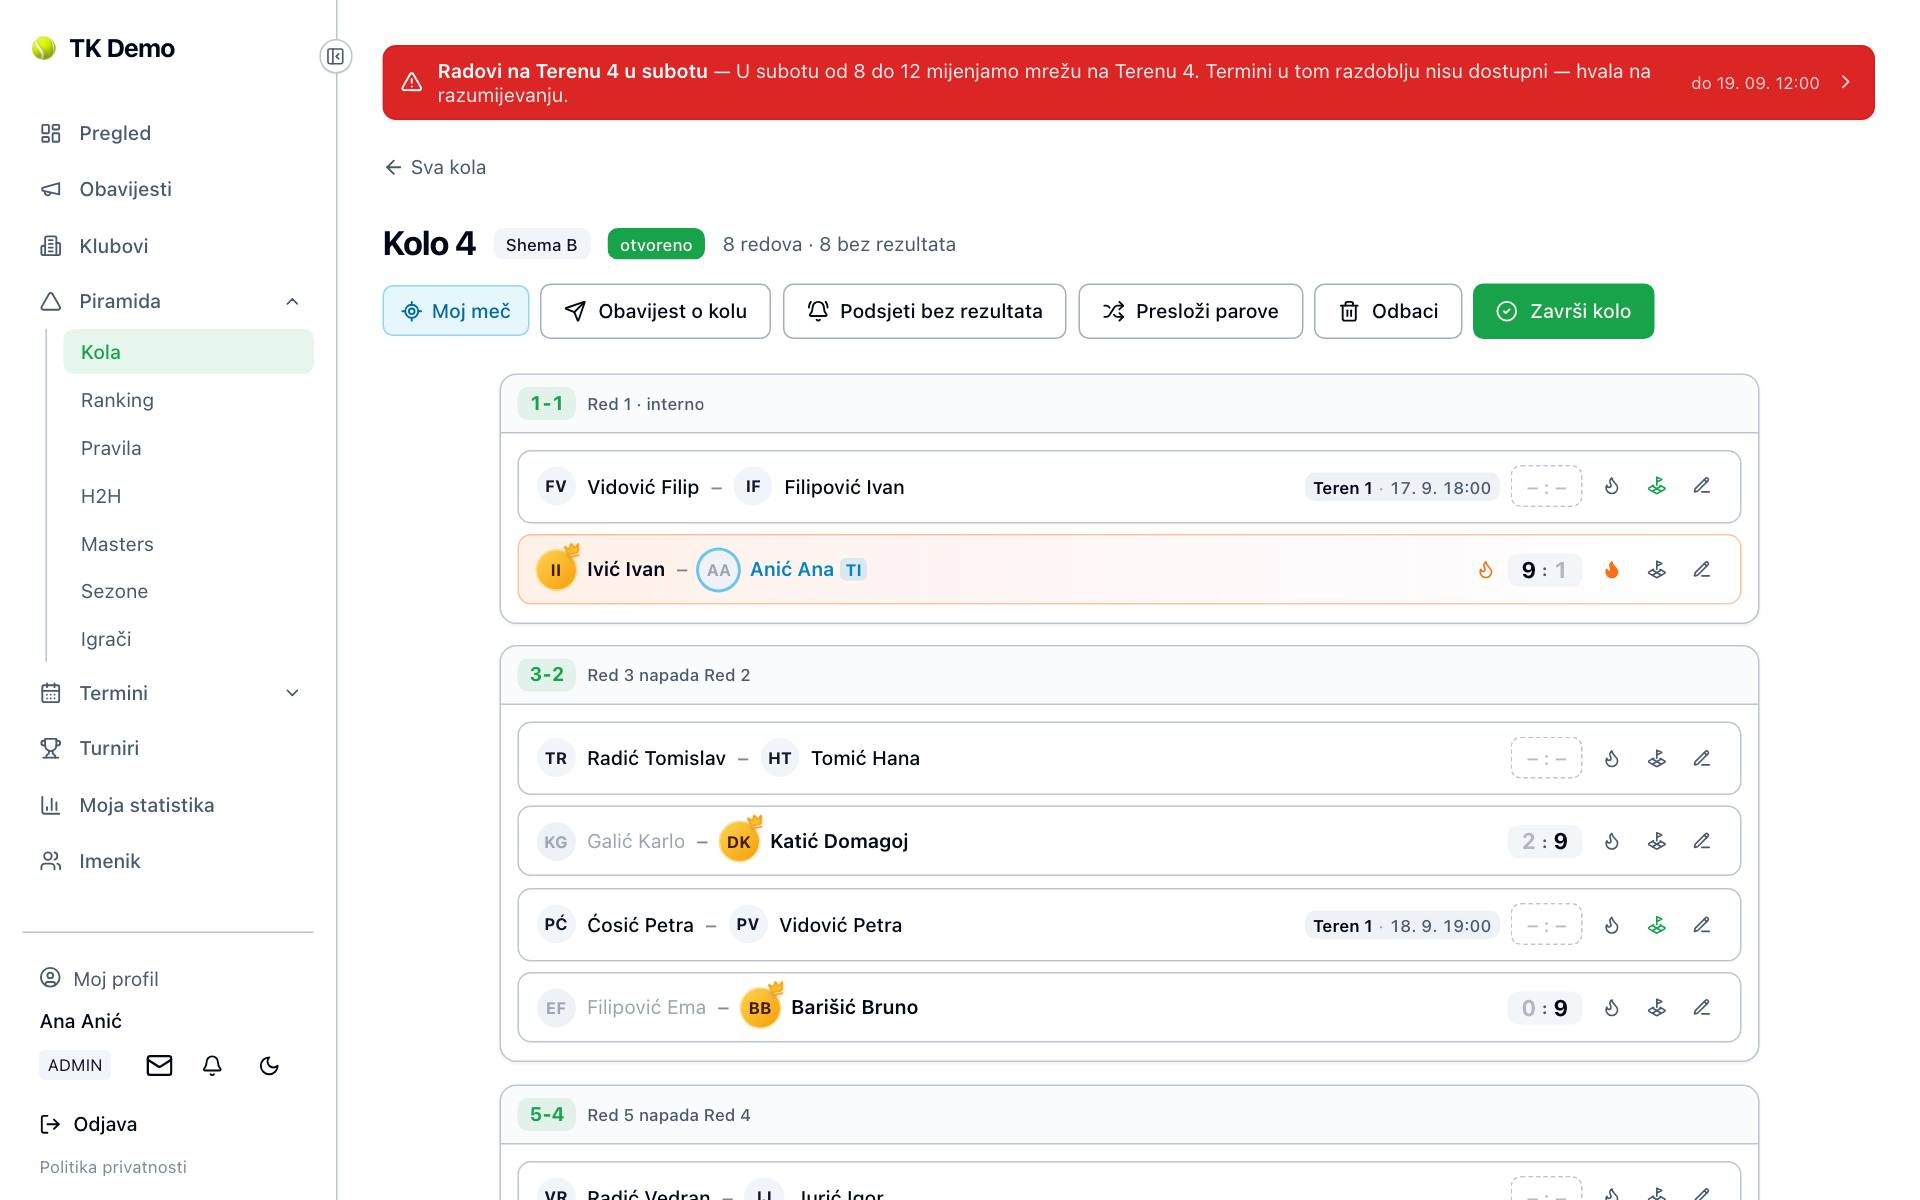
Task: Toggle the flame on Ćosić Petra match
Action: (1612, 926)
